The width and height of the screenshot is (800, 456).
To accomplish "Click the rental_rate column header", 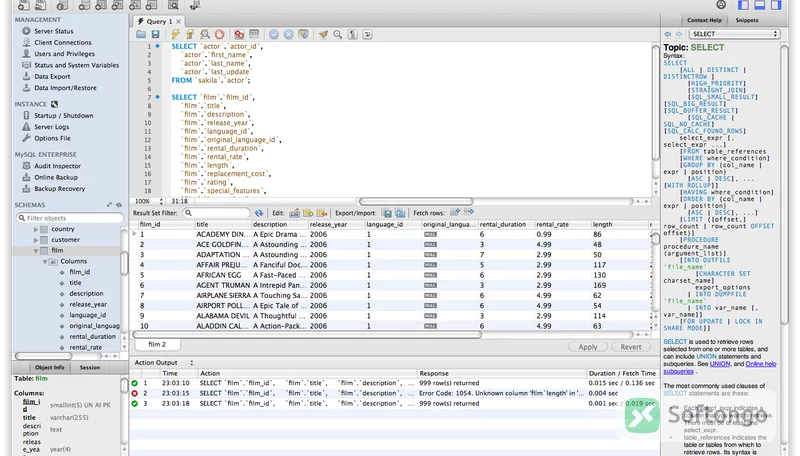I will pyautogui.click(x=562, y=224).
